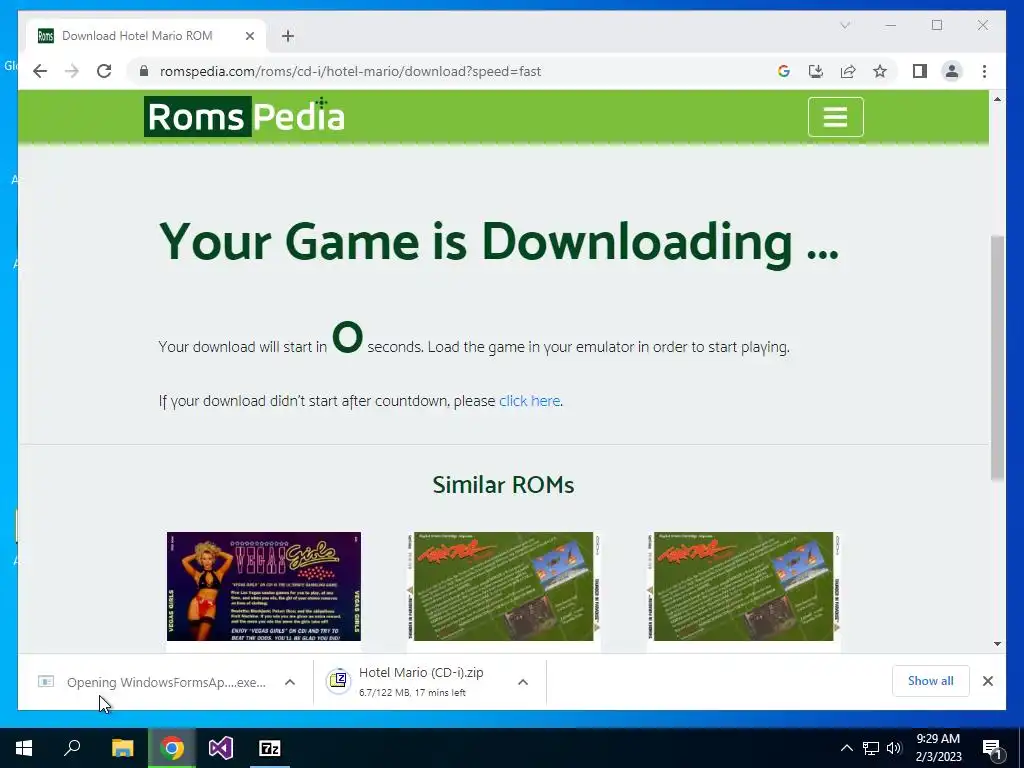
Task: Click the page vertical scrollbar thumb
Action: coord(997,358)
